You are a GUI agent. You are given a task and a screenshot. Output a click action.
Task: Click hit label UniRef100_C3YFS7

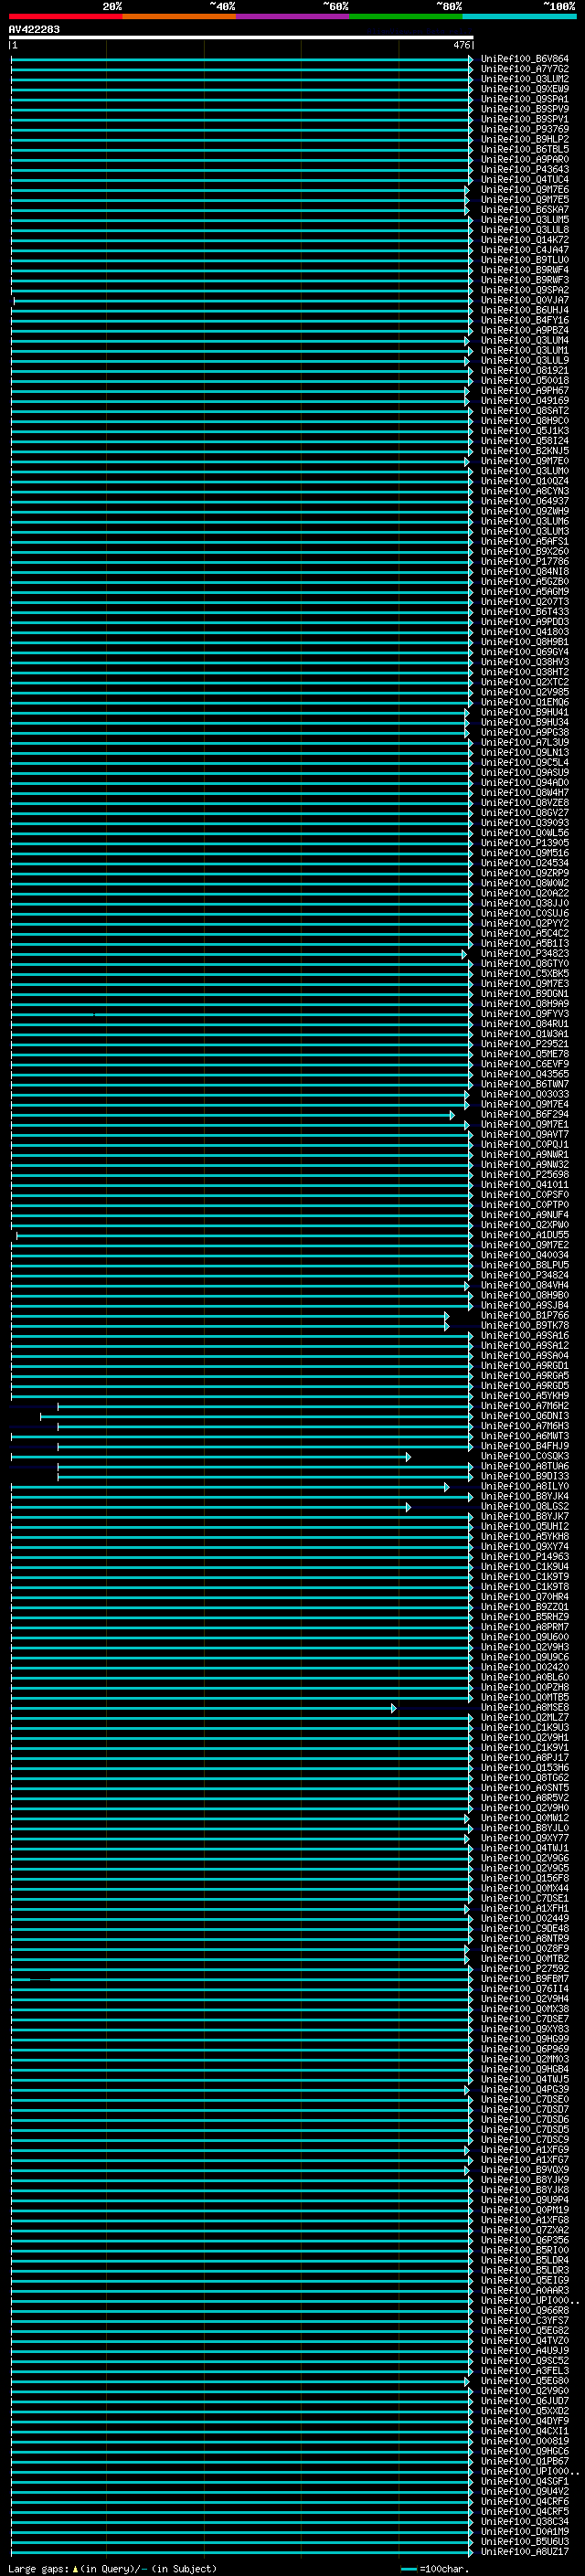point(525,2321)
